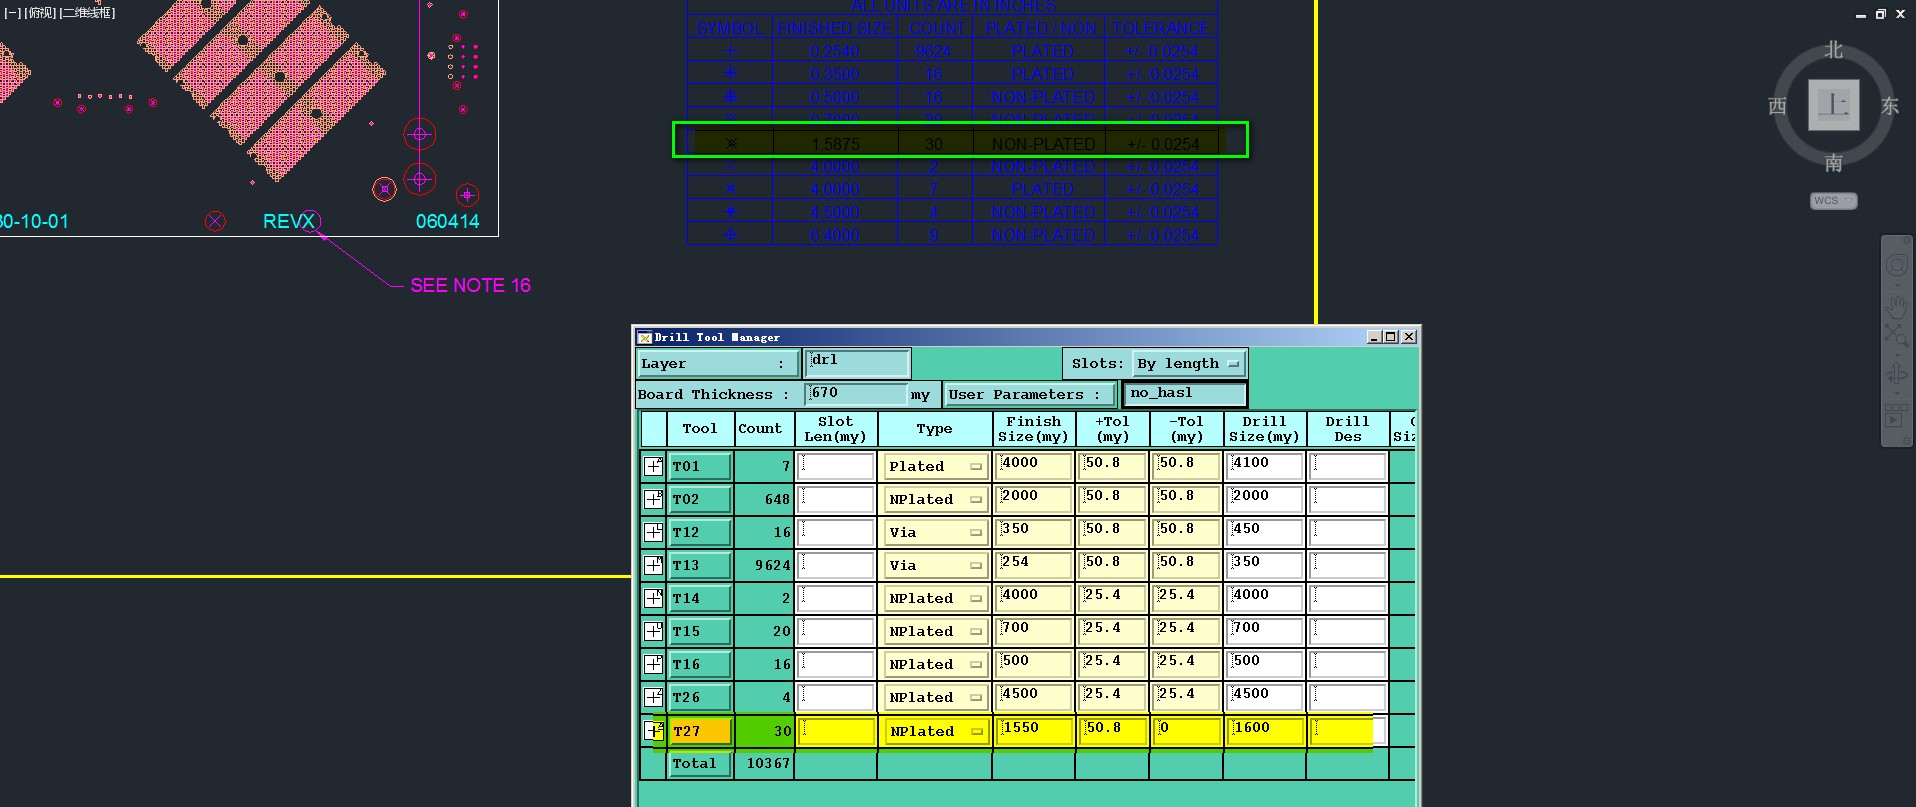Click the Layer name field drl
1916x807 pixels.
[857, 362]
